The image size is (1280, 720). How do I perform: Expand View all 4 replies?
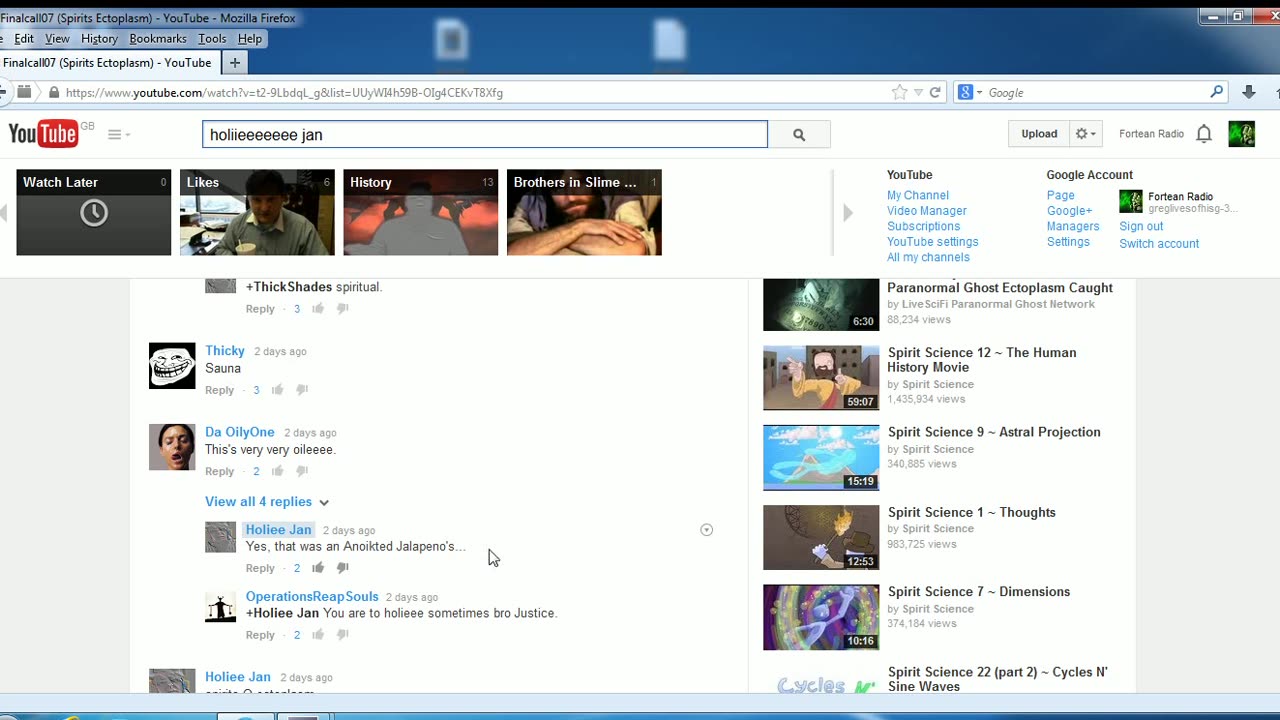pos(267,502)
